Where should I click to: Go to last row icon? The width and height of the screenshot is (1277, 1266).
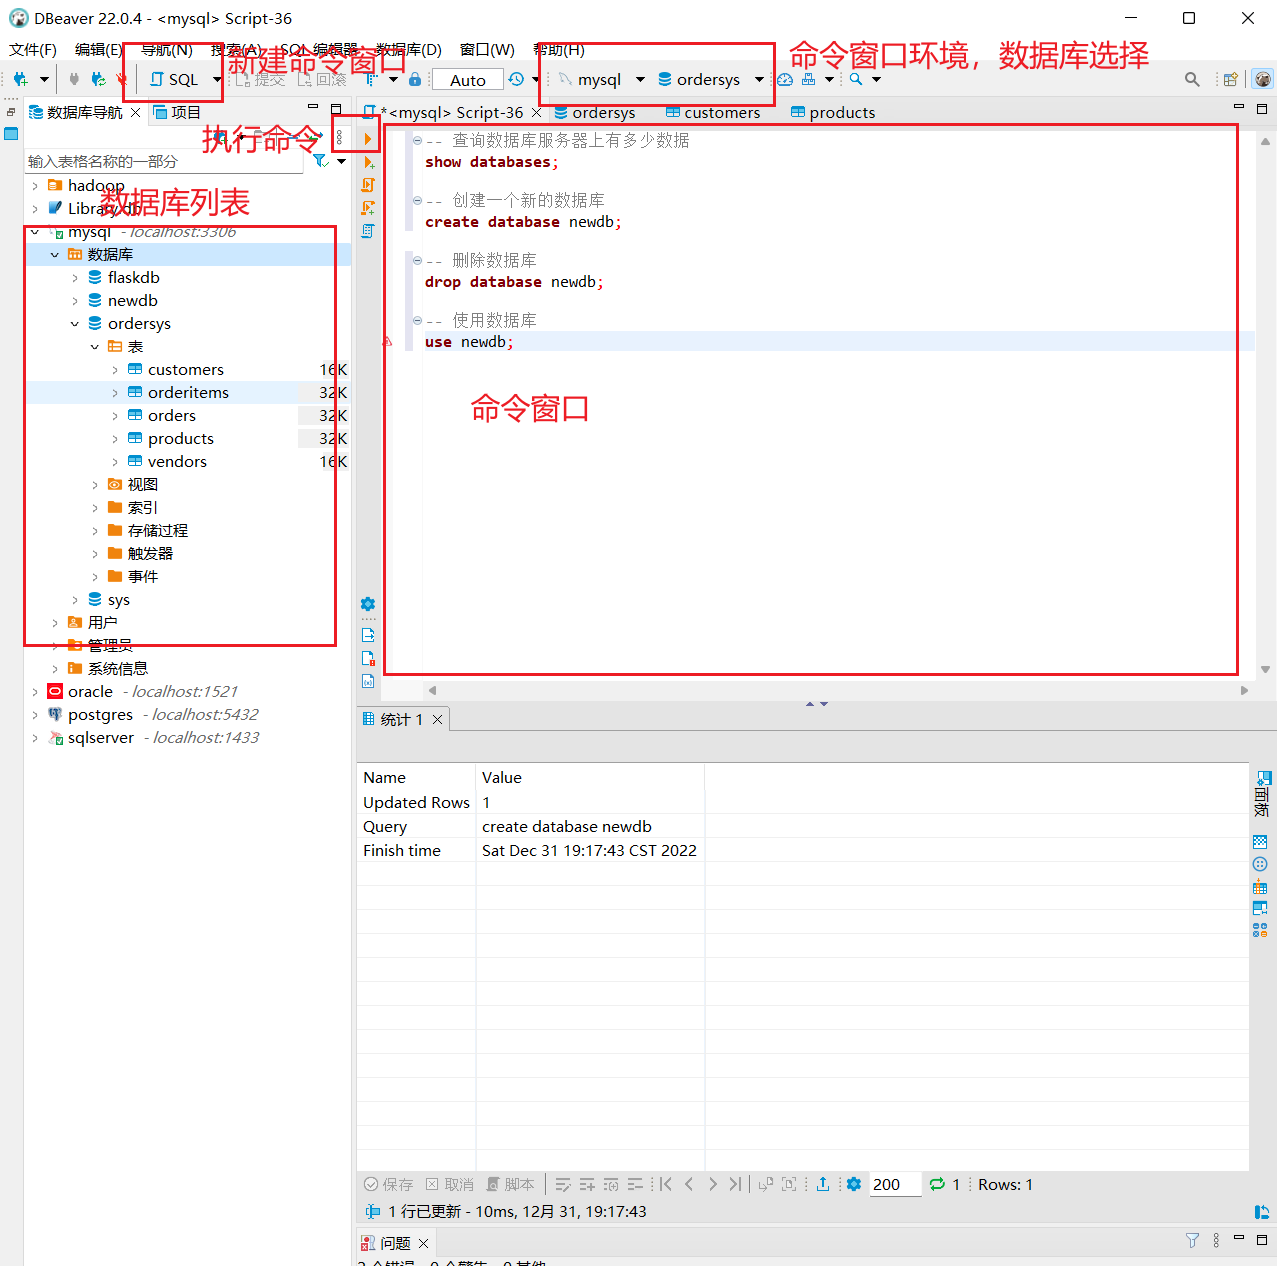click(736, 1184)
